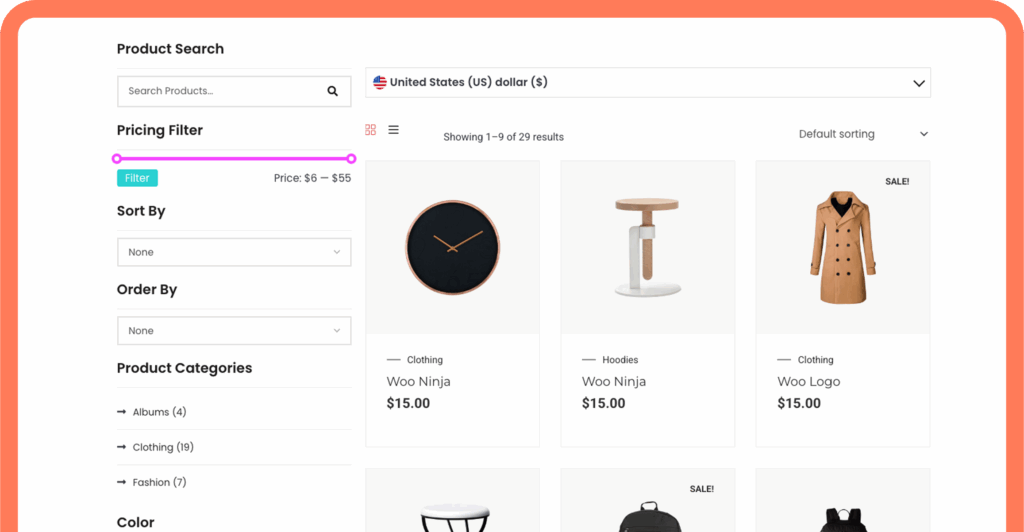Image resolution: width=1024 pixels, height=532 pixels.
Task: Click the Search Products input field
Action: (220, 91)
